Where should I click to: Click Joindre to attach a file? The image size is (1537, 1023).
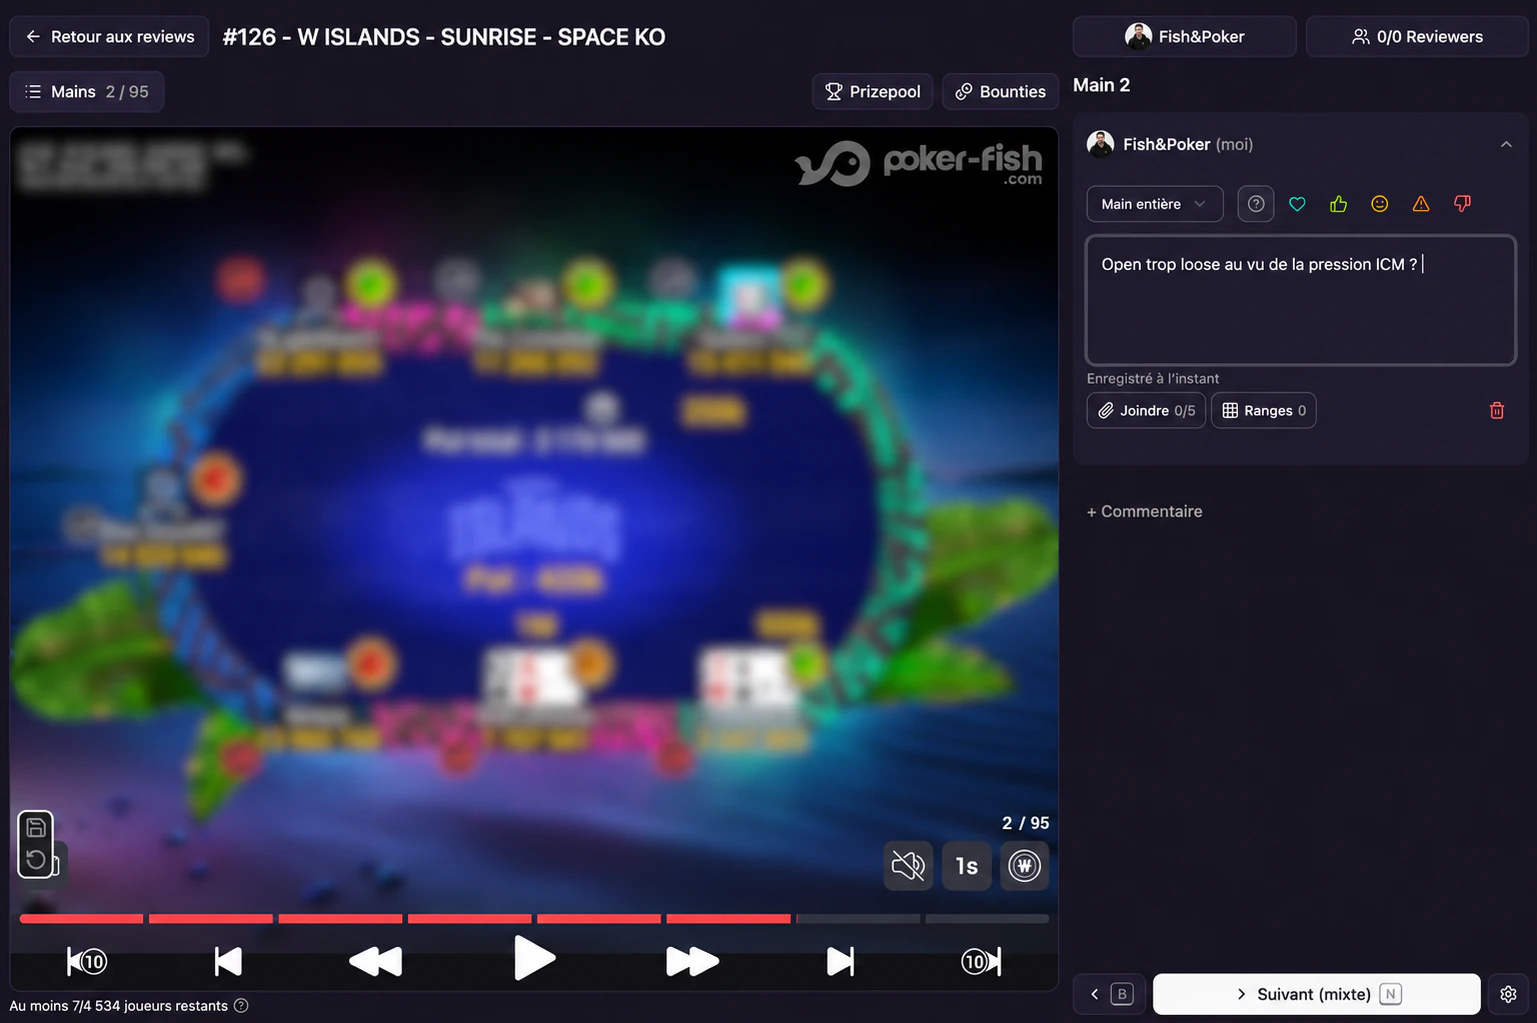point(1146,411)
